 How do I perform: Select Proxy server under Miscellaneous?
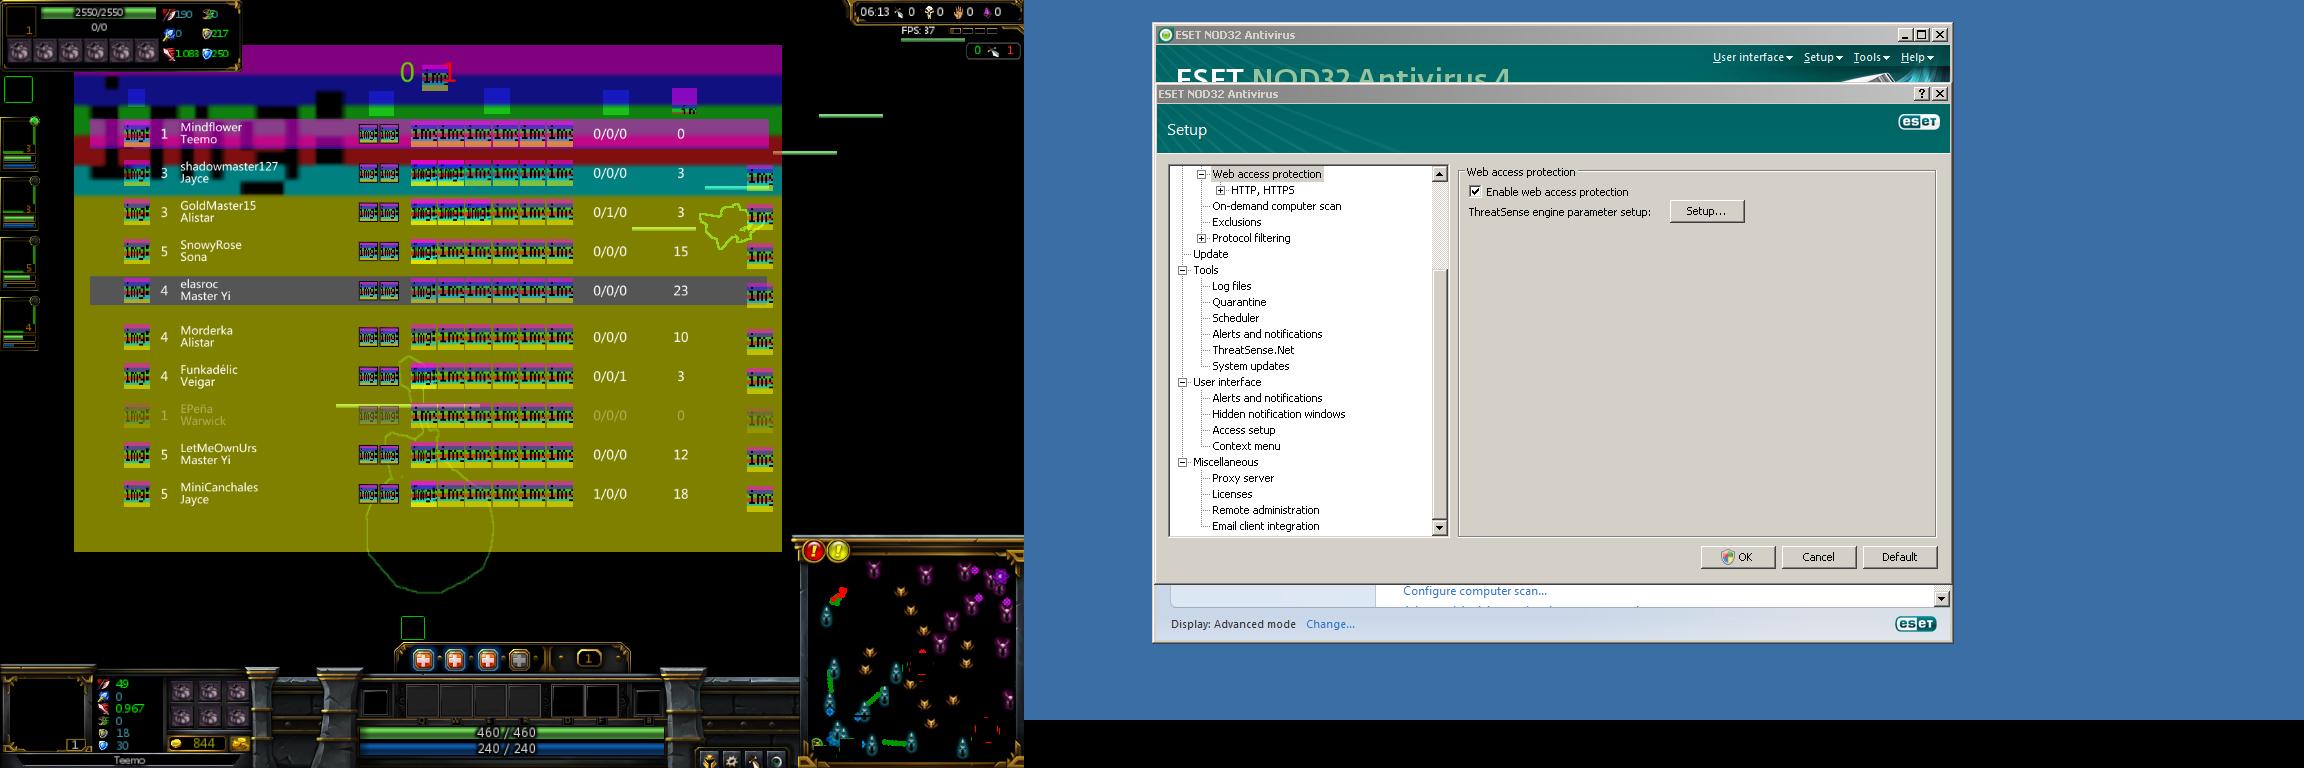[x=1242, y=478]
